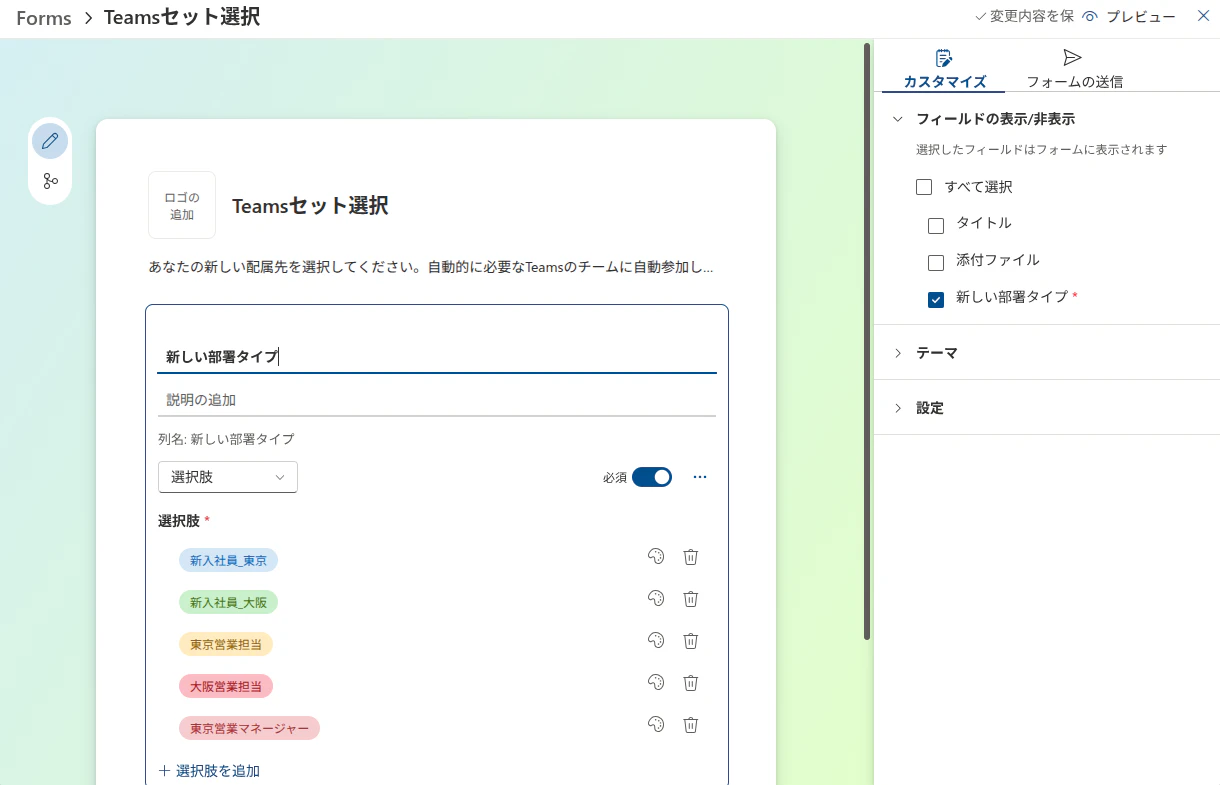This screenshot has height=785, width=1220.
Task: Select the 大阪営業担当 choice pill
Action: click(226, 686)
